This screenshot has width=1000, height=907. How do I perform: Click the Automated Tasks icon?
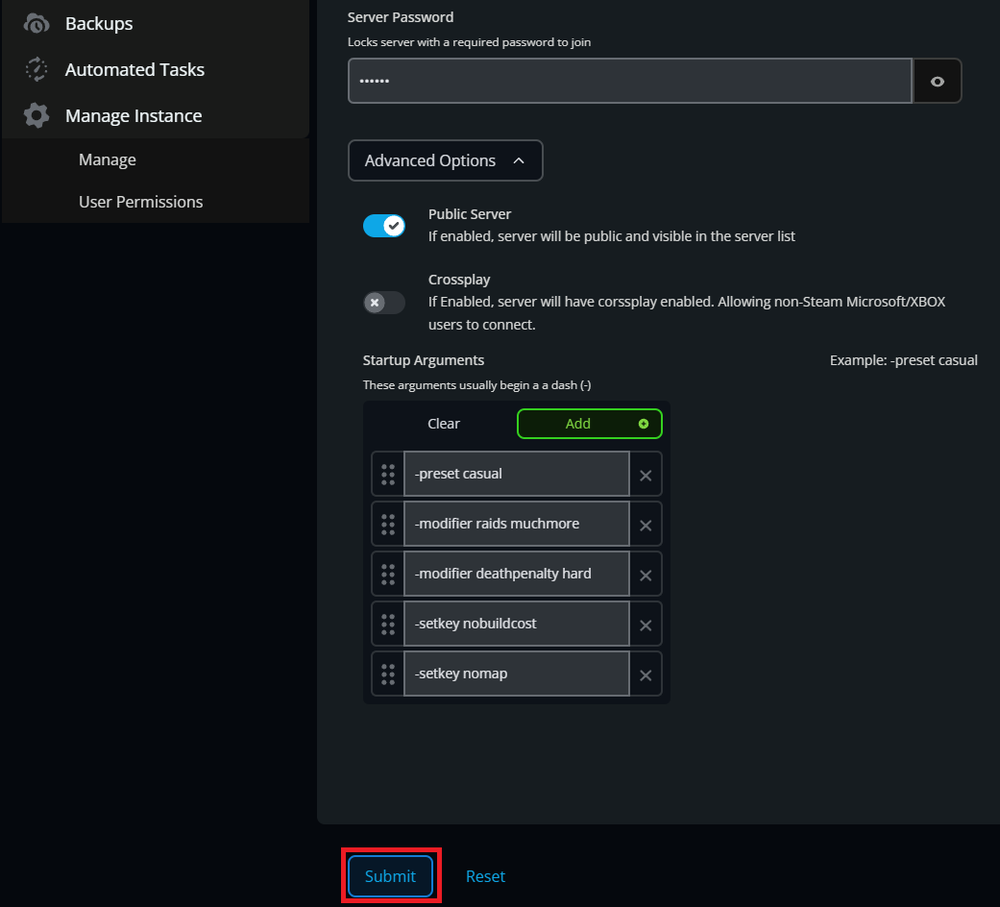[36, 69]
